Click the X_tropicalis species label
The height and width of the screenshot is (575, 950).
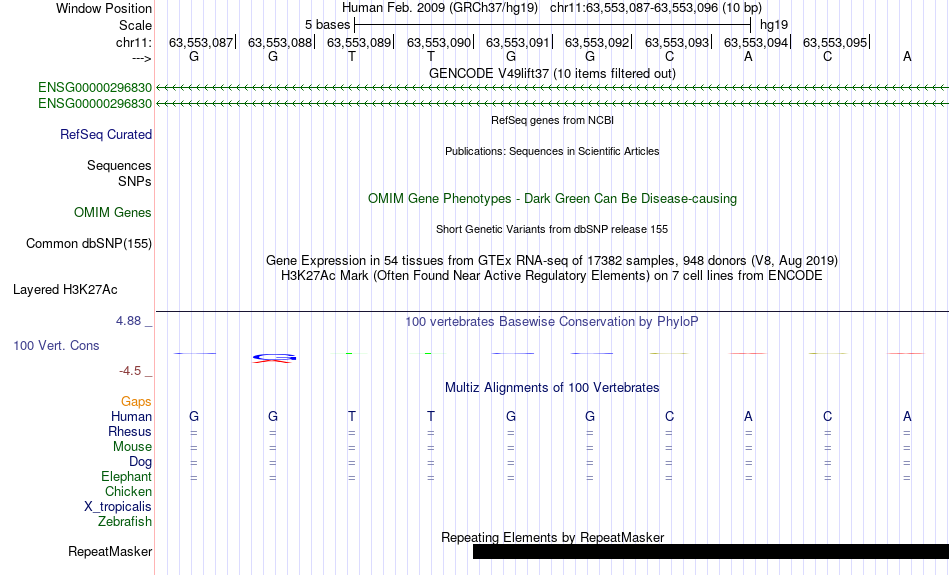click(118, 507)
